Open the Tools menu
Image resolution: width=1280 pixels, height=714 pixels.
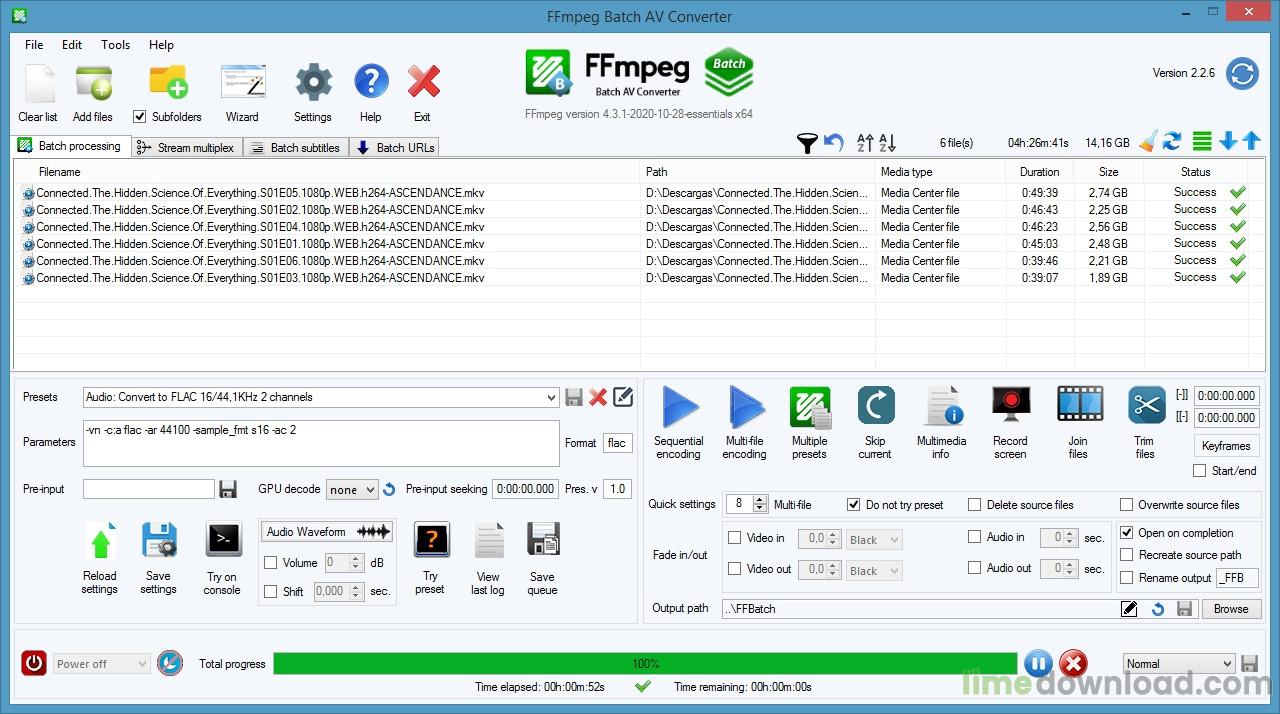pos(115,45)
